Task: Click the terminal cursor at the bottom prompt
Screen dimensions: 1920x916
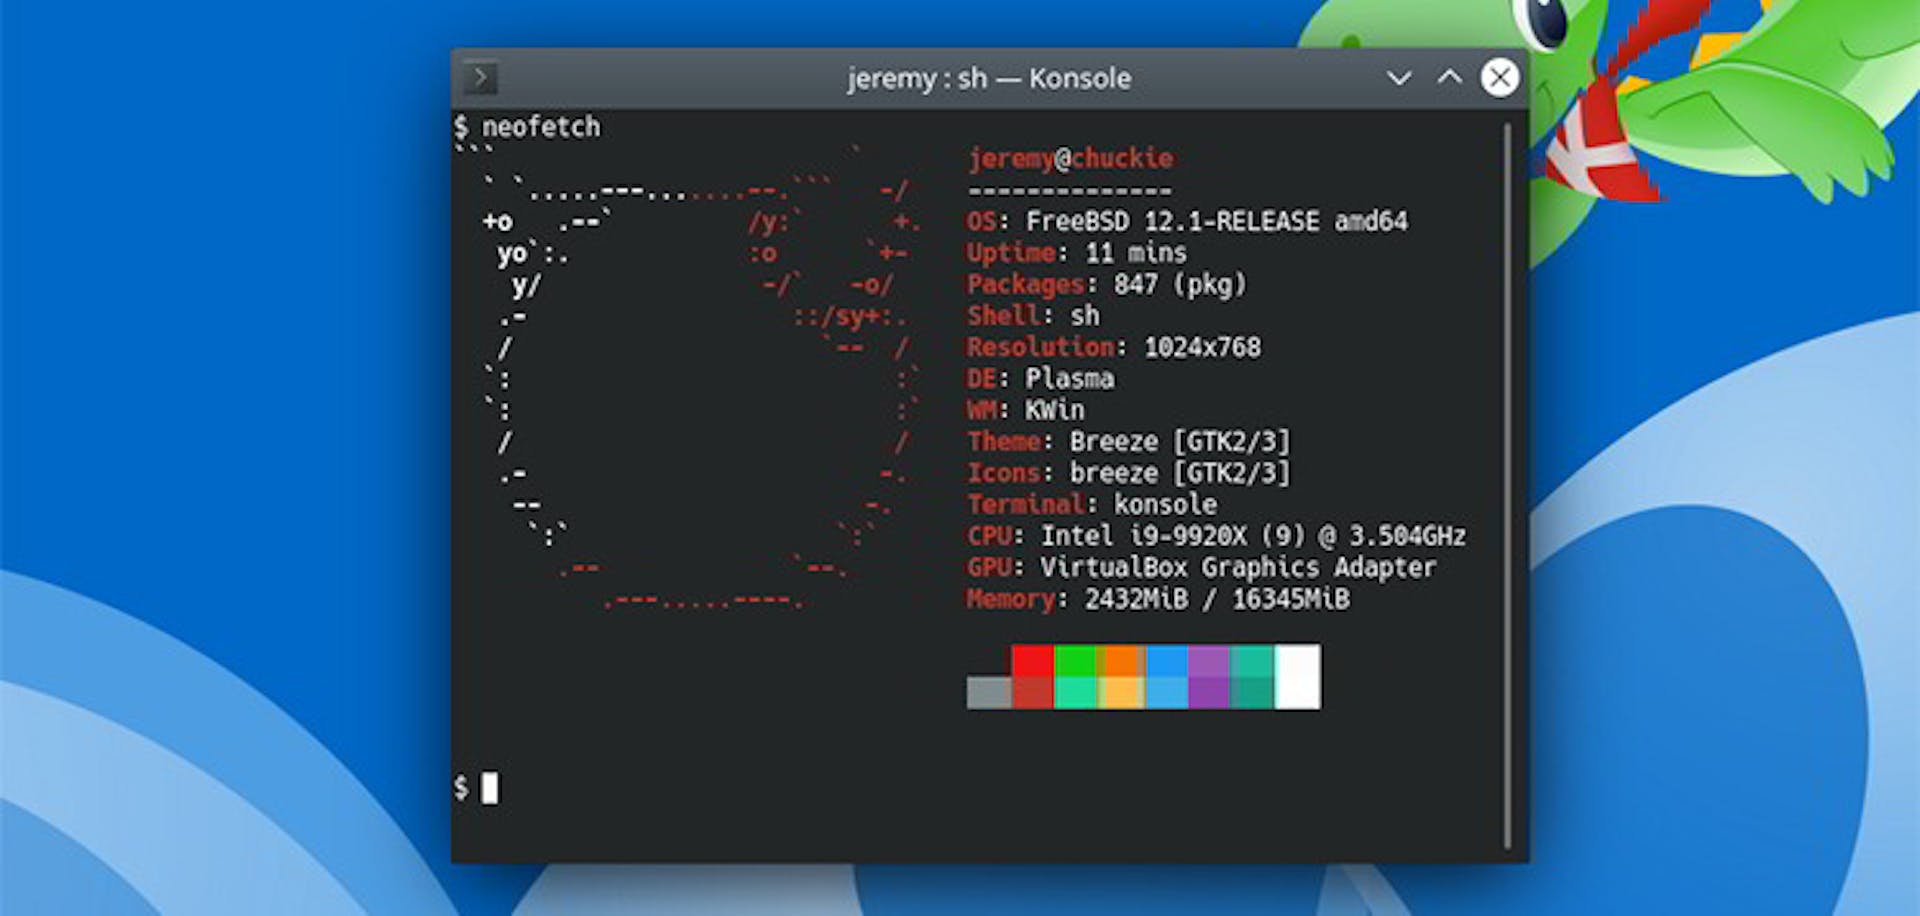Action: click(x=489, y=788)
